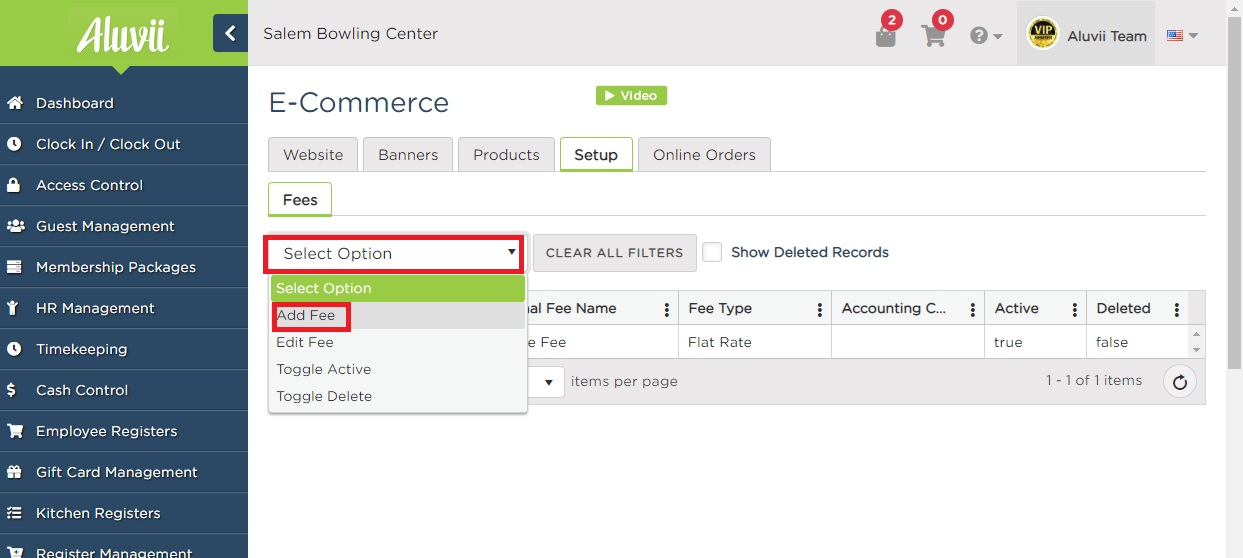Sort by Active column header
Image resolution: width=1243 pixels, height=558 pixels.
click(x=1016, y=308)
